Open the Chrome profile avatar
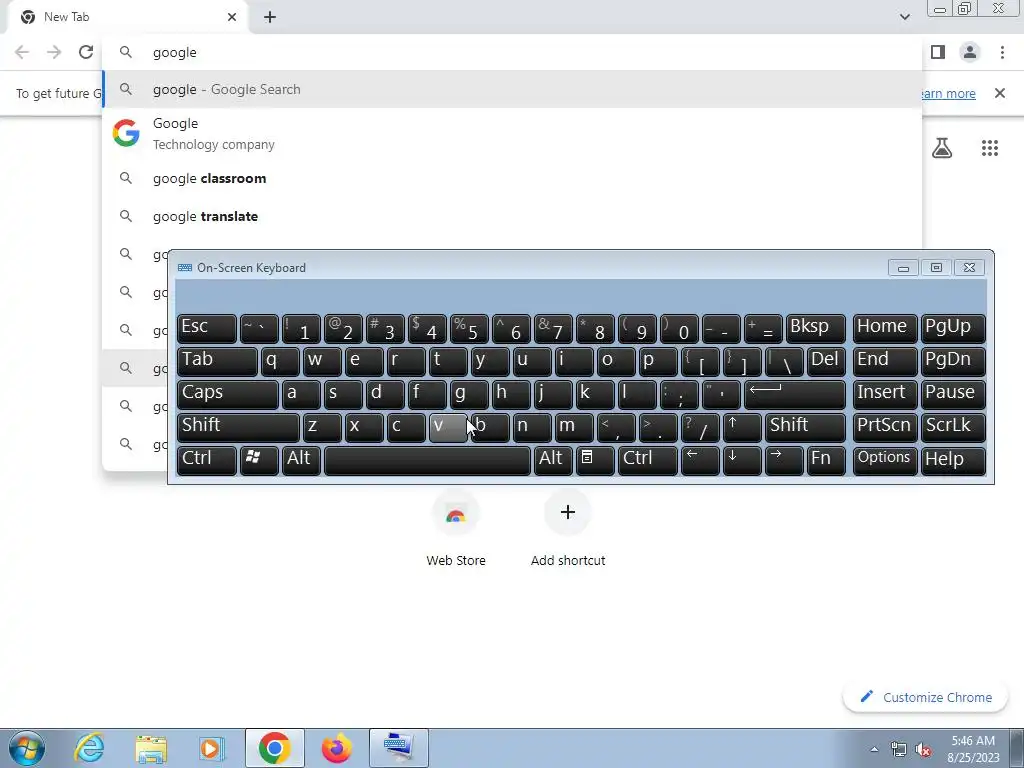Image resolution: width=1024 pixels, height=768 pixels. click(x=970, y=52)
